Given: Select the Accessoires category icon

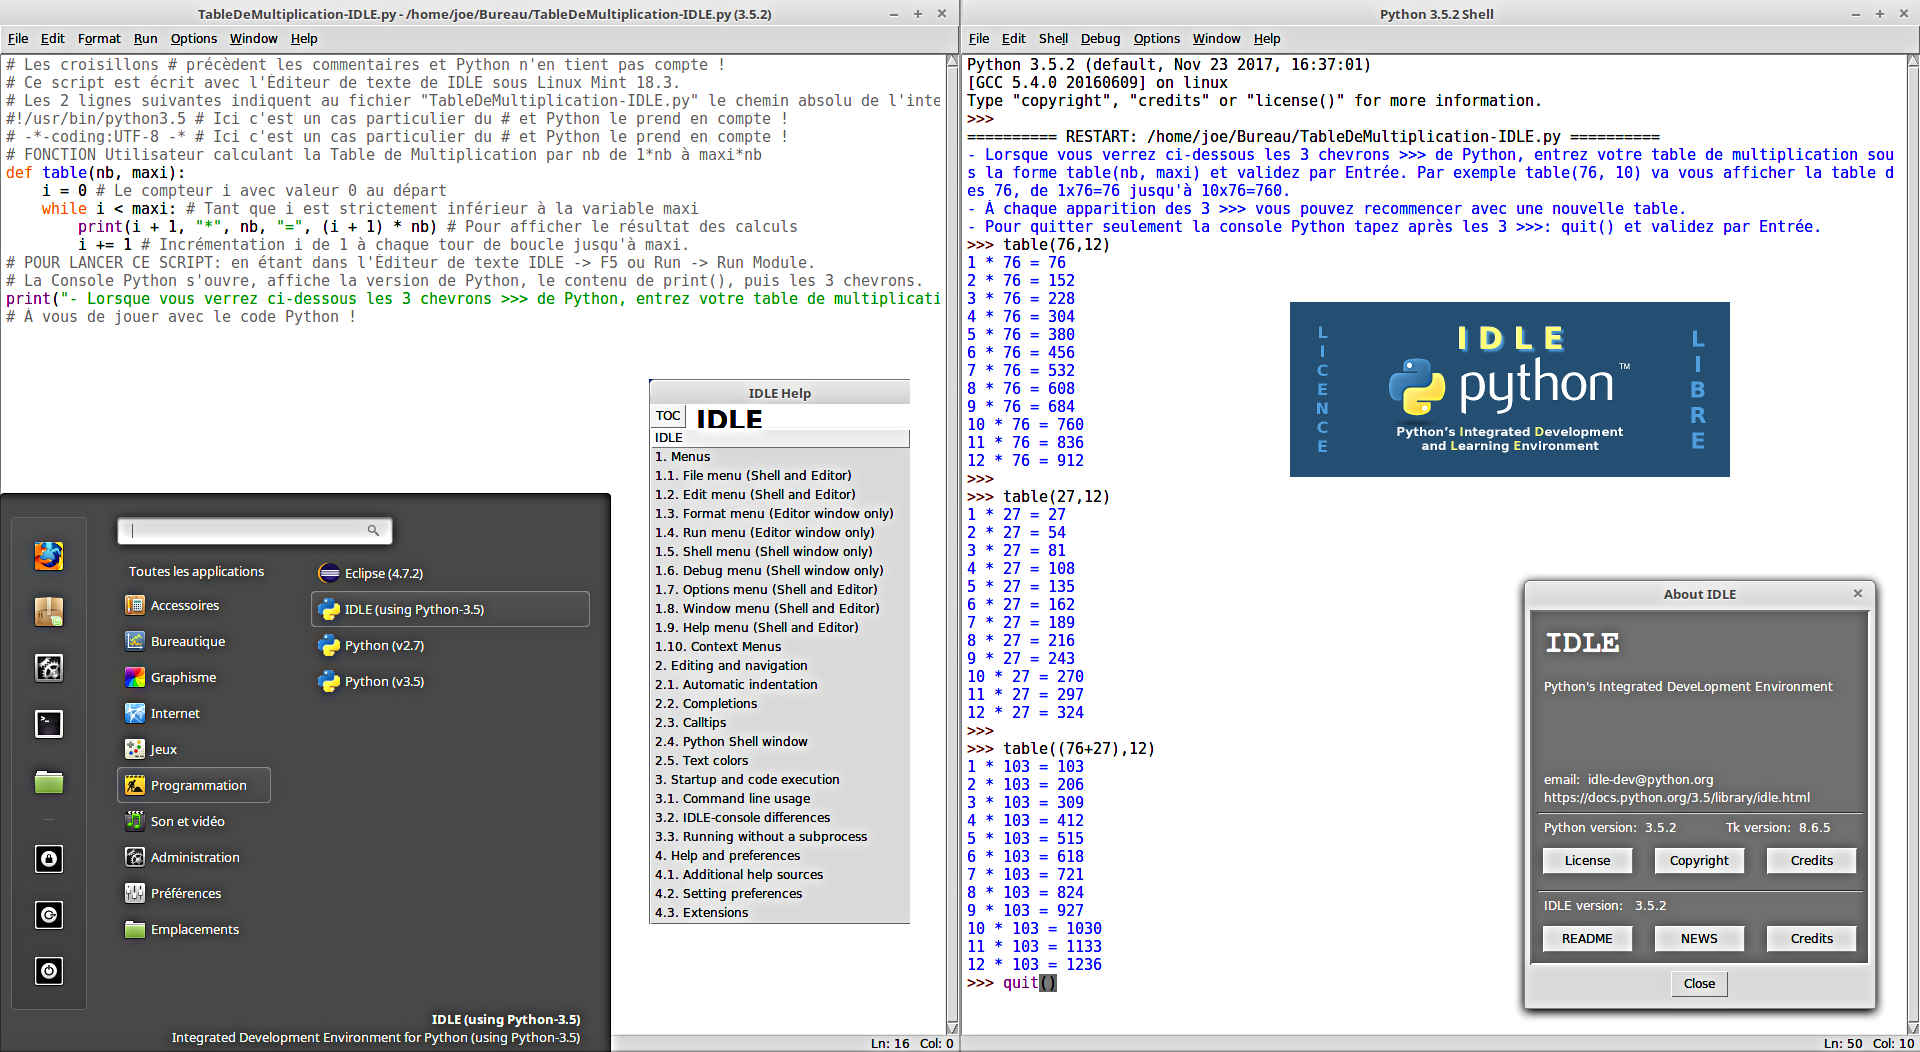Looking at the screenshot, I should tap(135, 605).
